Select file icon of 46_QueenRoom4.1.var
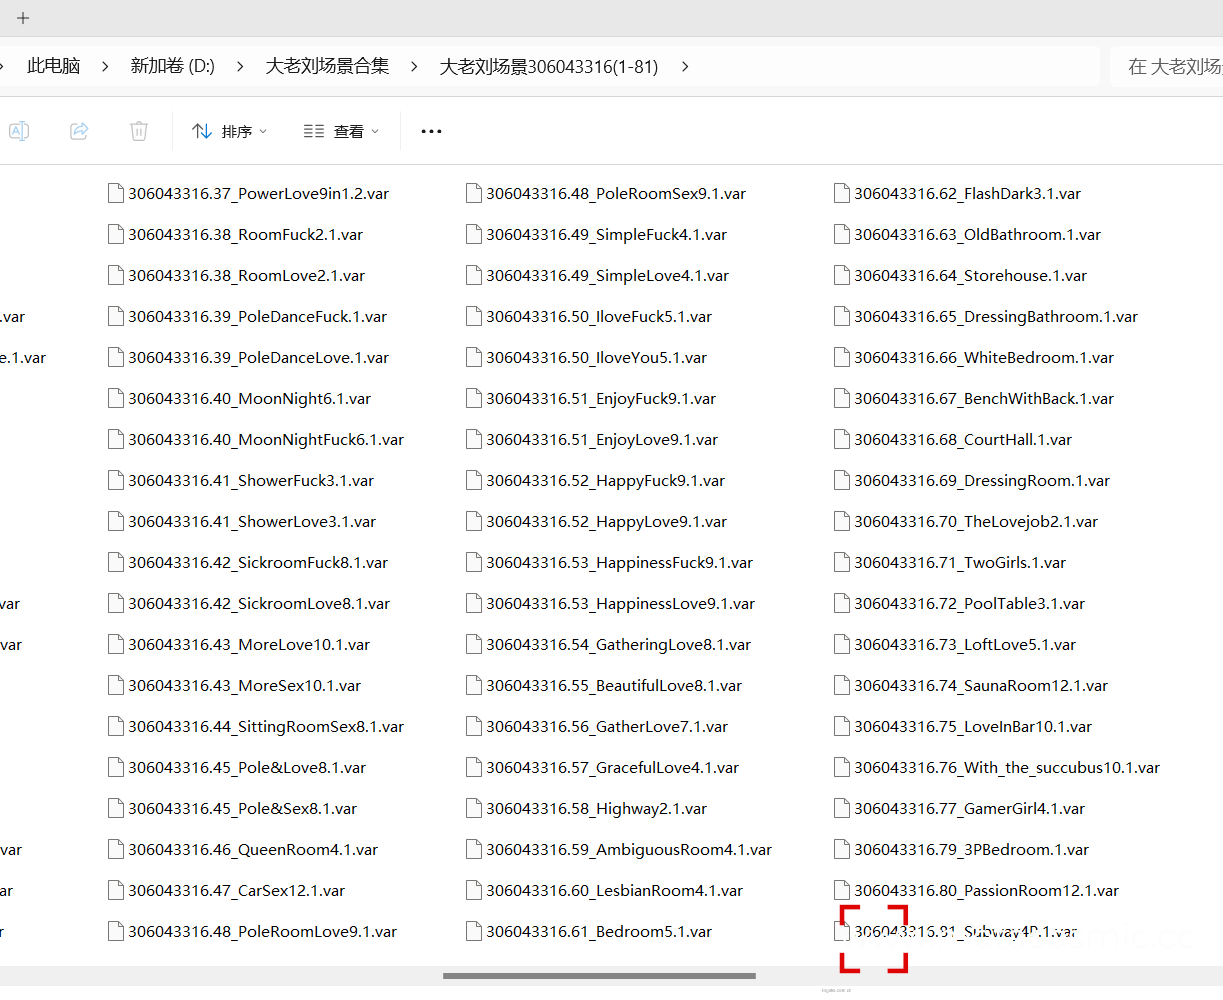This screenshot has height=1000, width=1223. pos(116,849)
